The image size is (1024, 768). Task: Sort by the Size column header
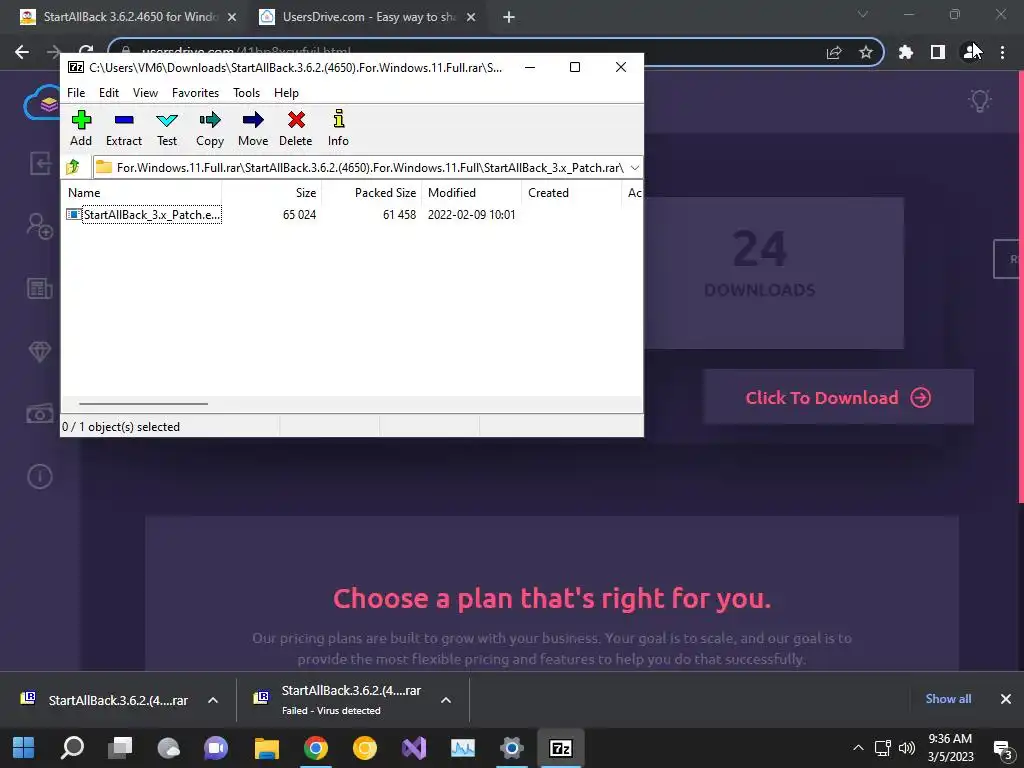point(272,193)
